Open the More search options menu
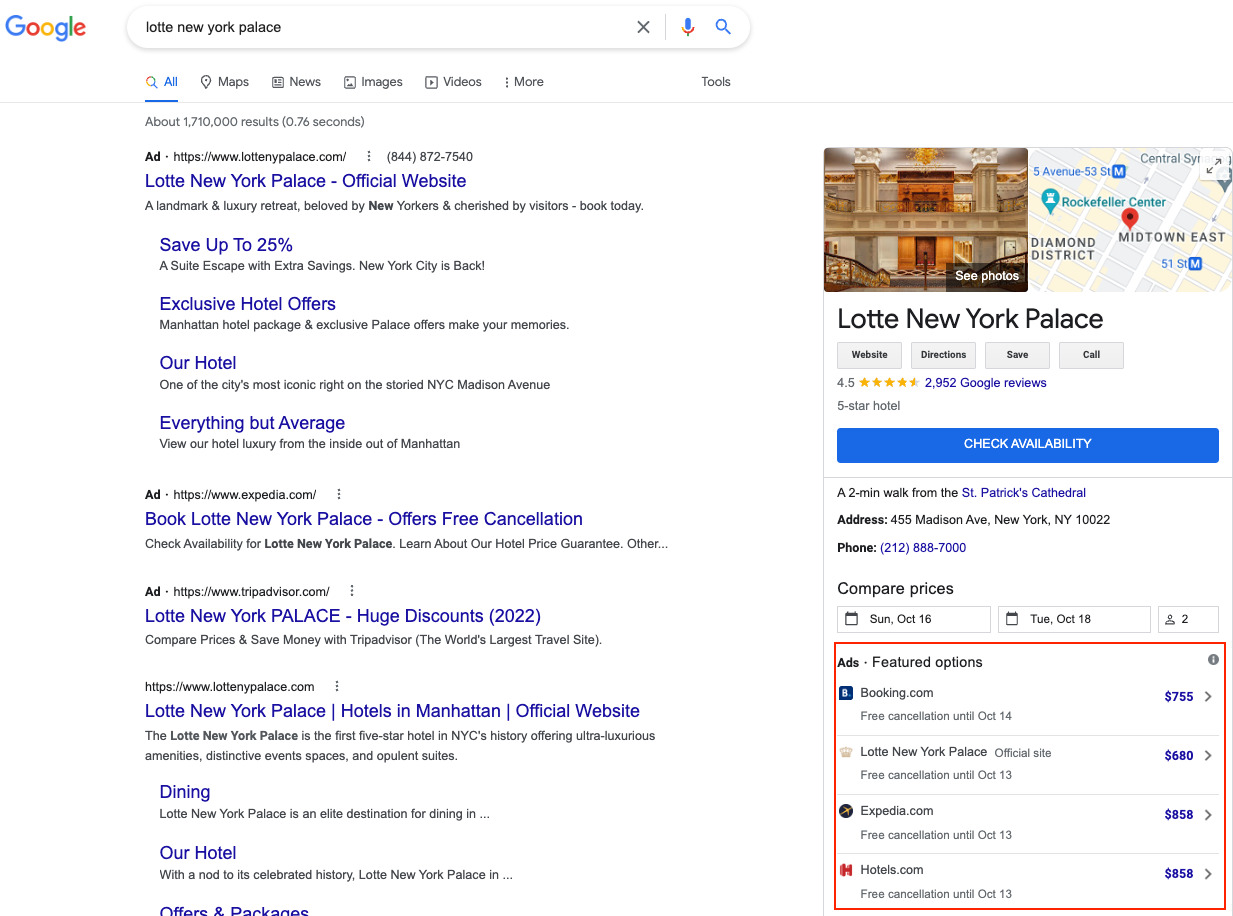The height and width of the screenshot is (916, 1233). [x=523, y=82]
